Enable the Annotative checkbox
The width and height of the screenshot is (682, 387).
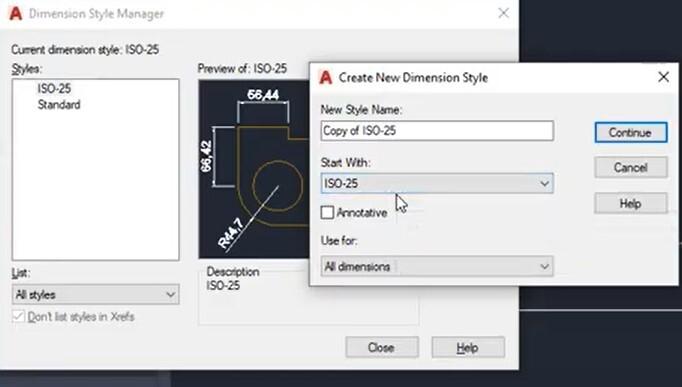click(x=327, y=213)
